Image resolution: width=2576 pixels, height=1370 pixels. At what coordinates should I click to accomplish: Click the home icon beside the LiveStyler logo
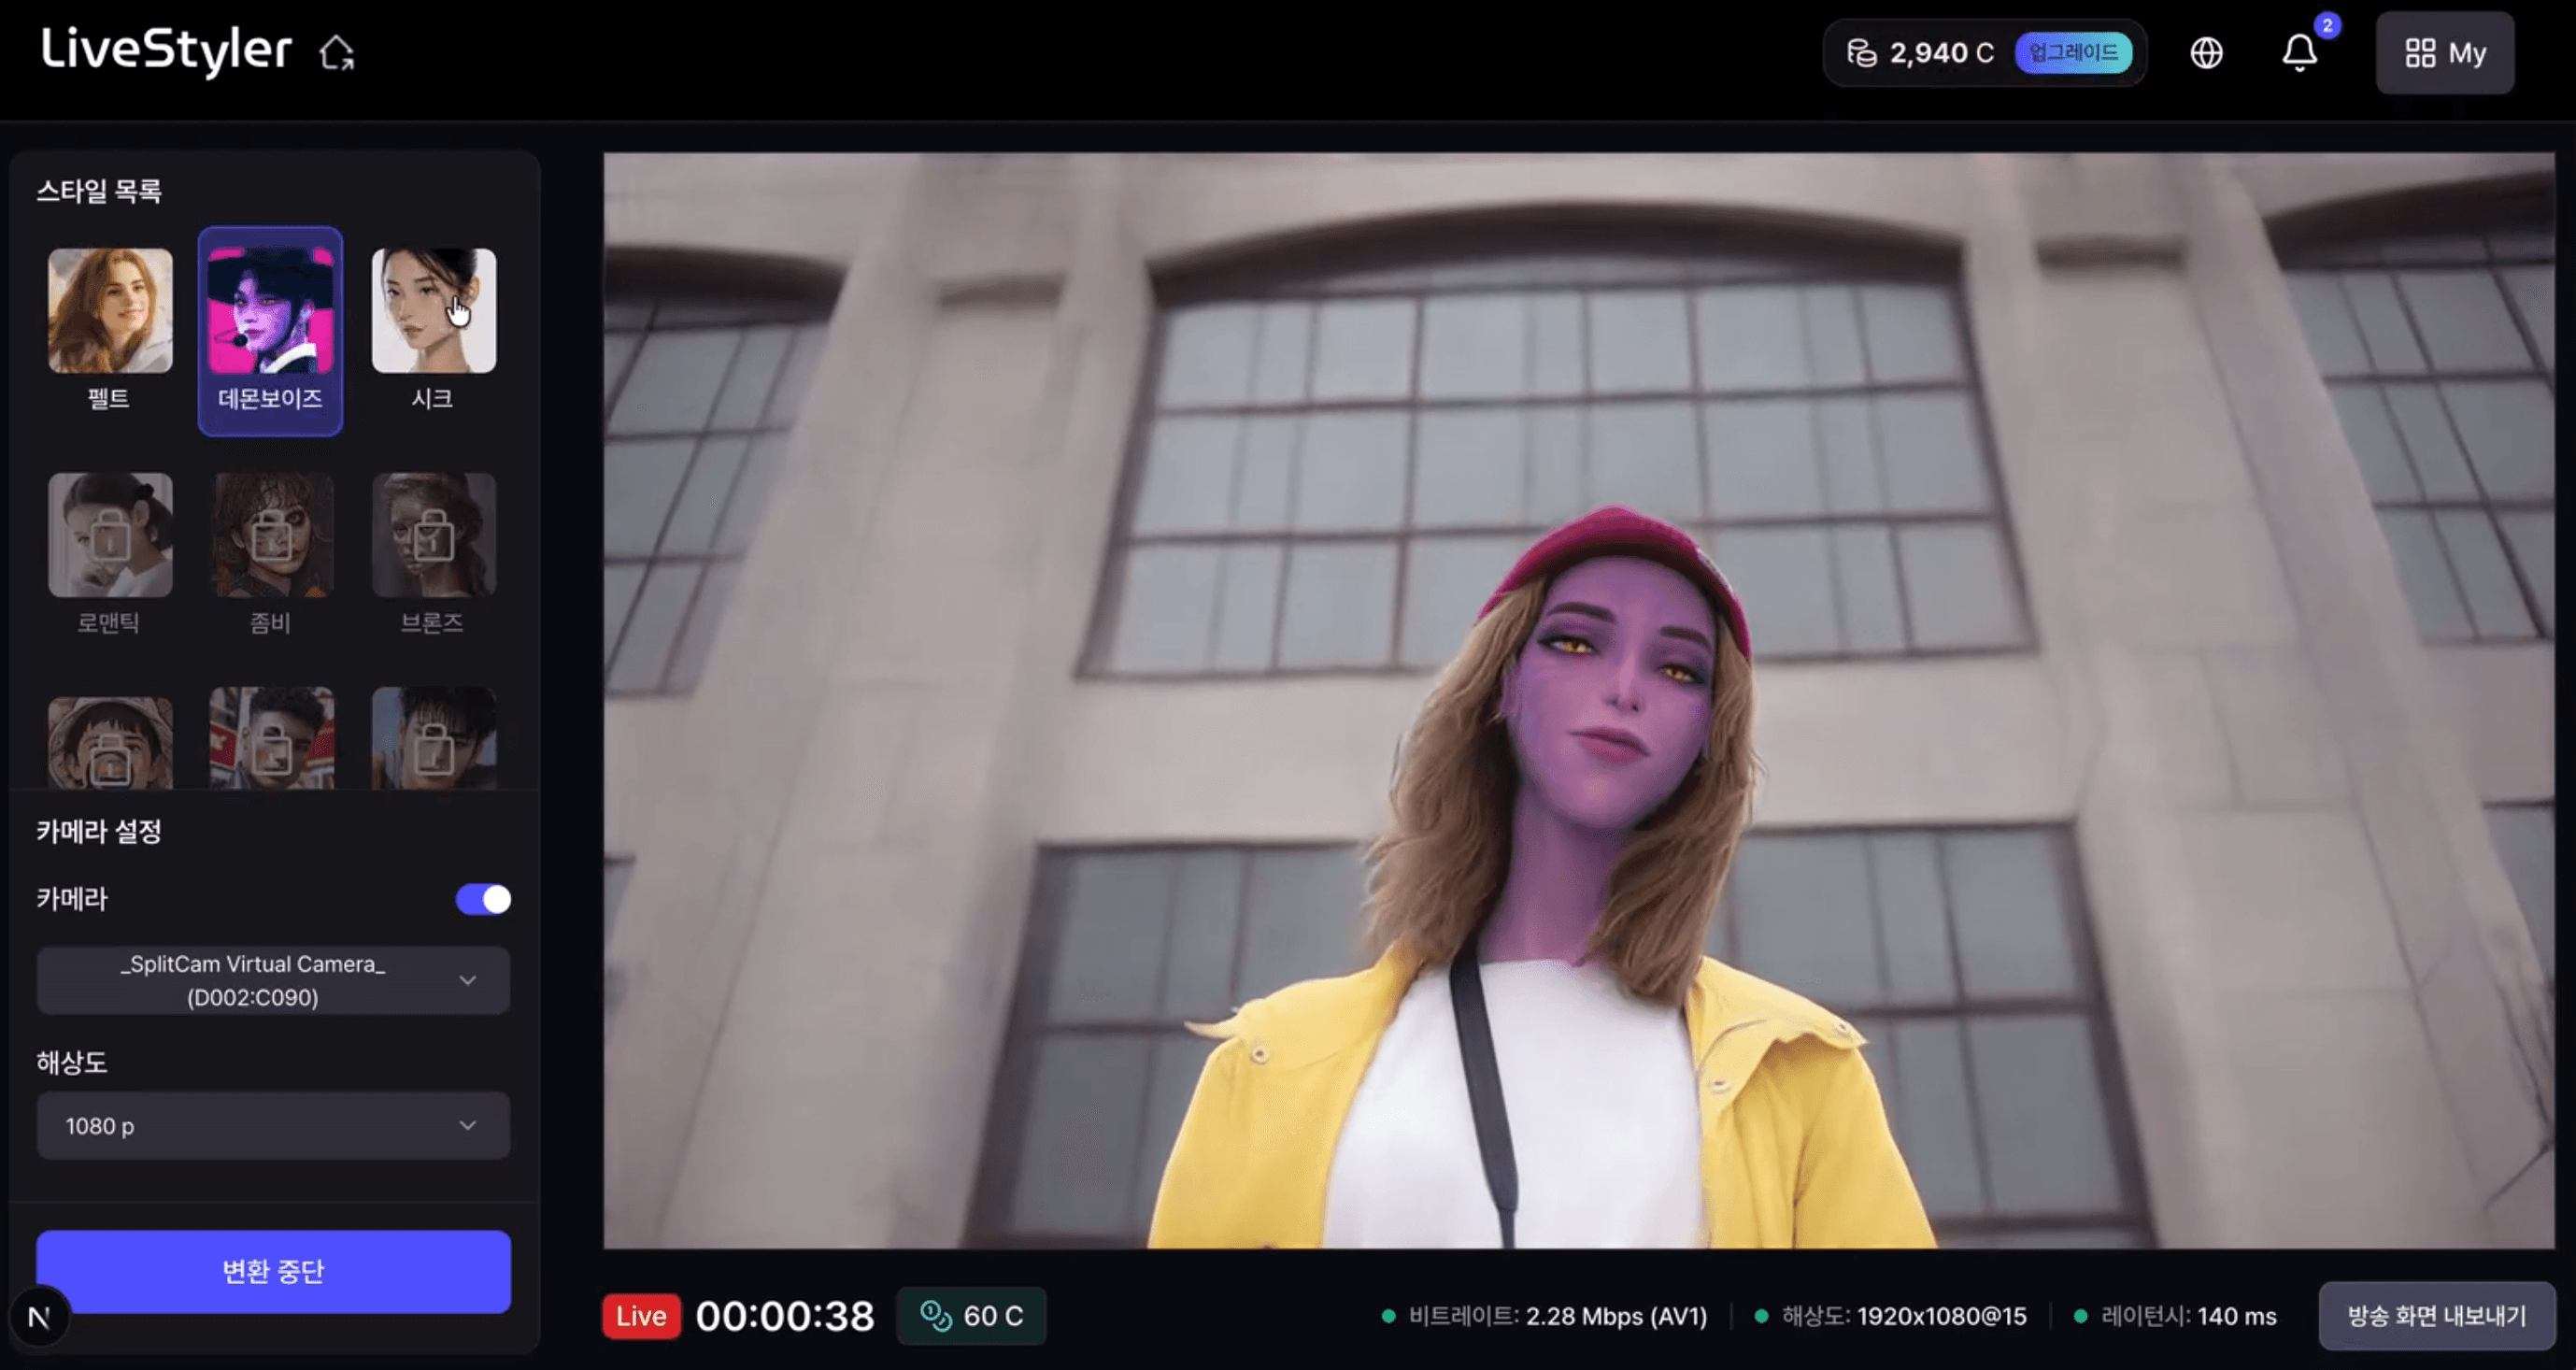338,52
